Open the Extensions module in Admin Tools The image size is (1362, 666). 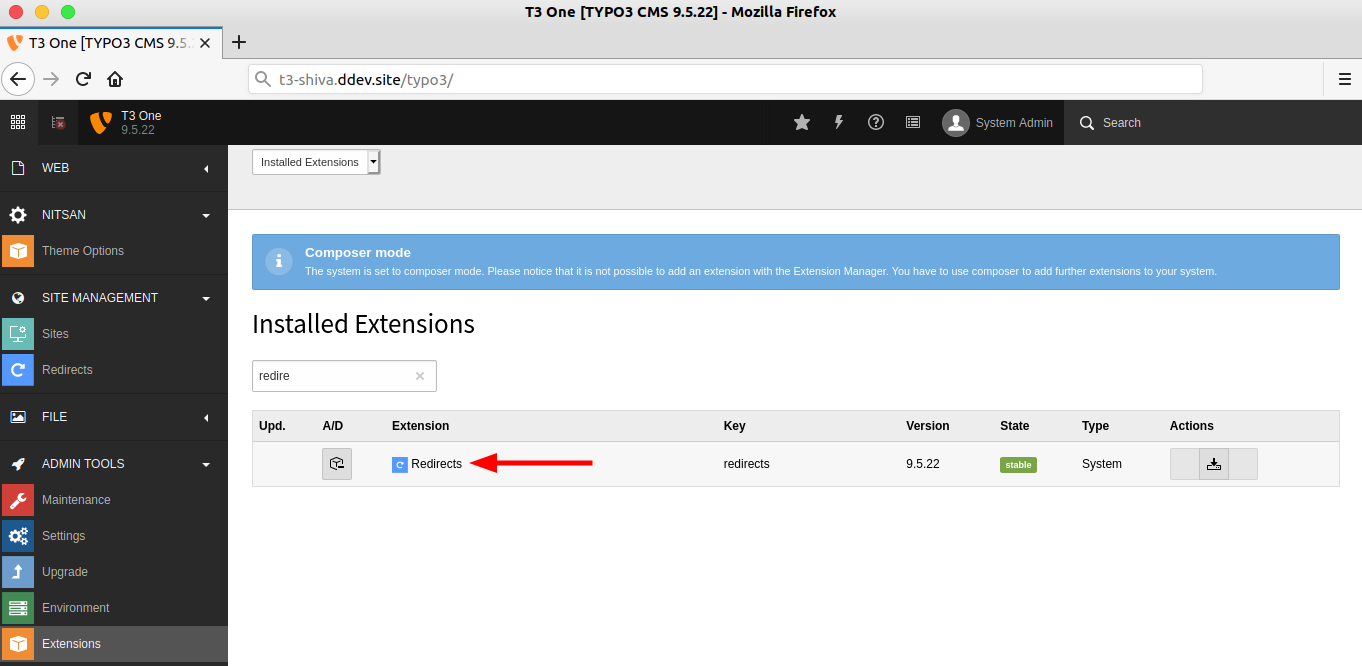(71, 643)
